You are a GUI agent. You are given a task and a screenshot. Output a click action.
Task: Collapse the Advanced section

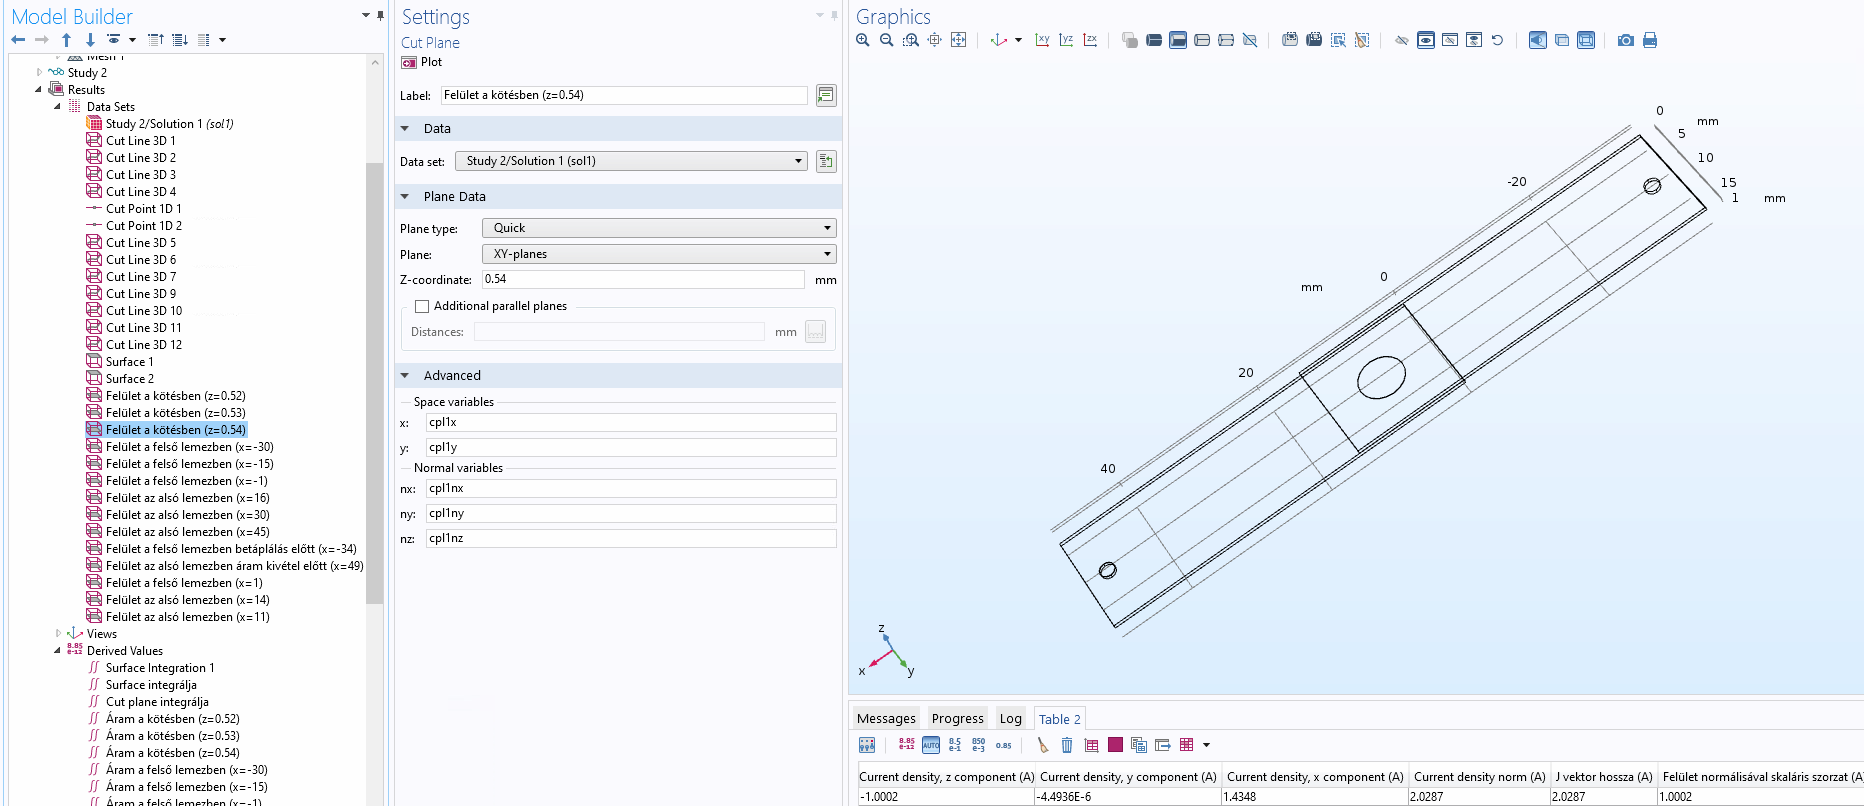click(405, 376)
